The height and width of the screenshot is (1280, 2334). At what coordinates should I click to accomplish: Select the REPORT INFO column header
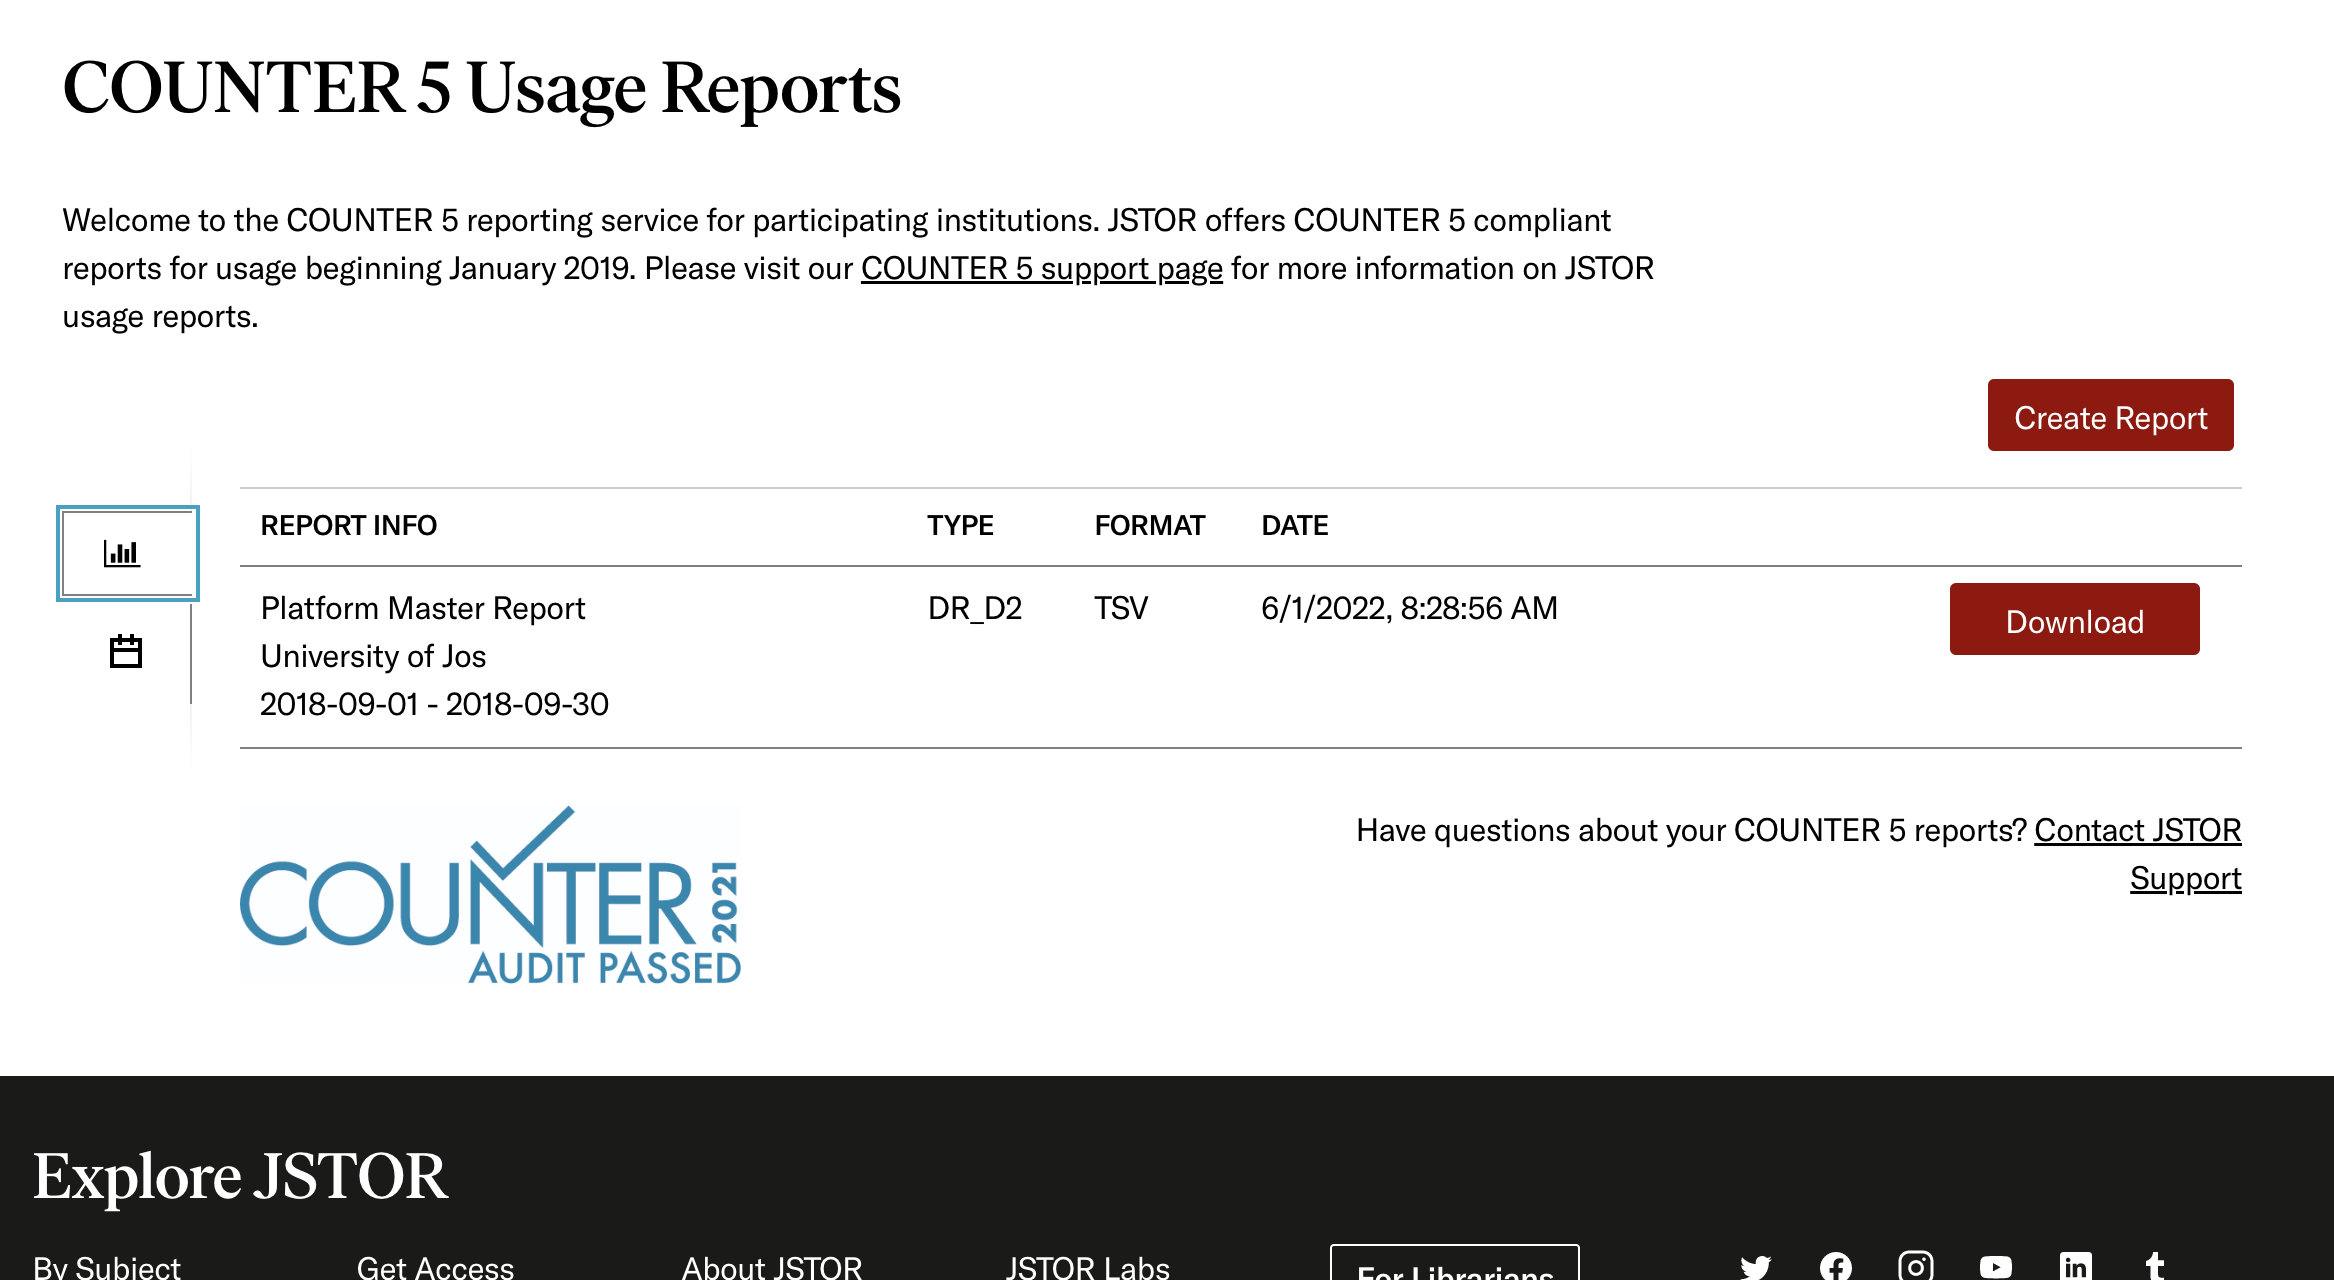pyautogui.click(x=349, y=526)
